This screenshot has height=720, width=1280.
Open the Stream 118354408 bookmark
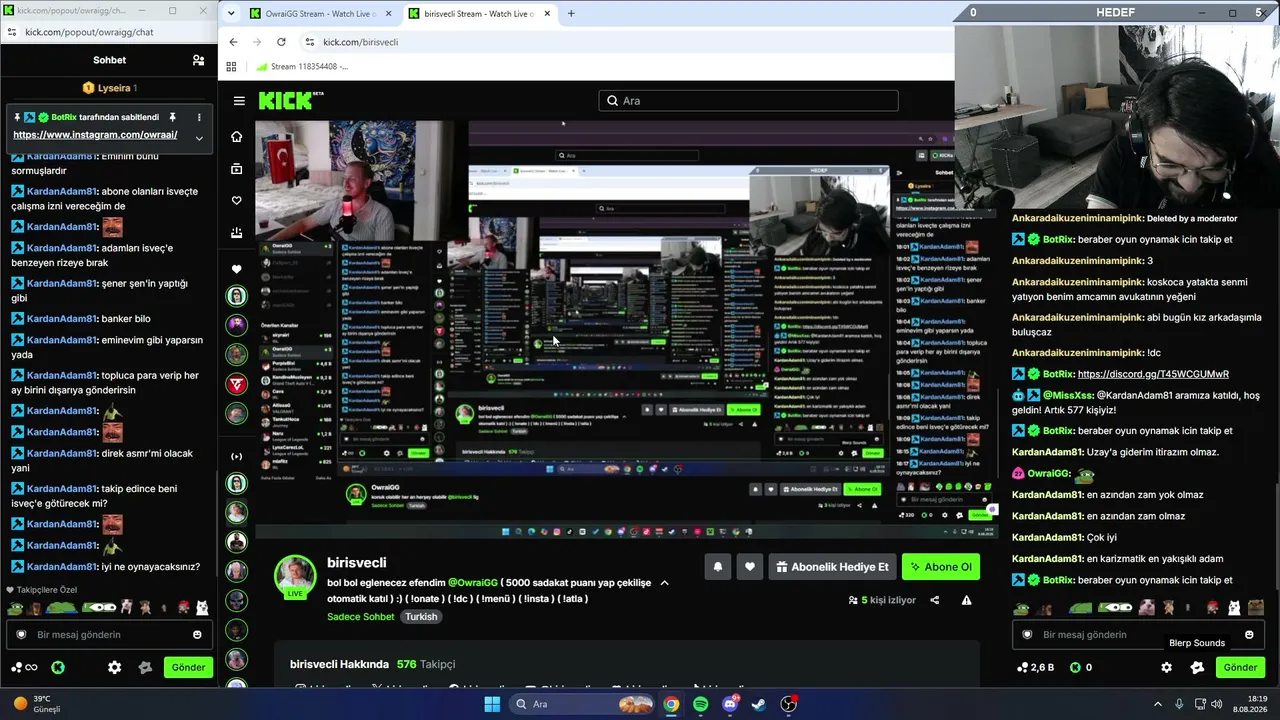[x=303, y=66]
